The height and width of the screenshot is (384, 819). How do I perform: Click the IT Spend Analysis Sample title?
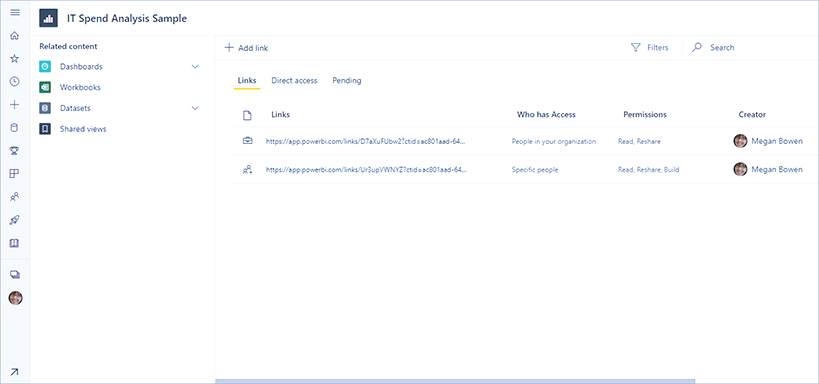pyautogui.click(x=127, y=18)
